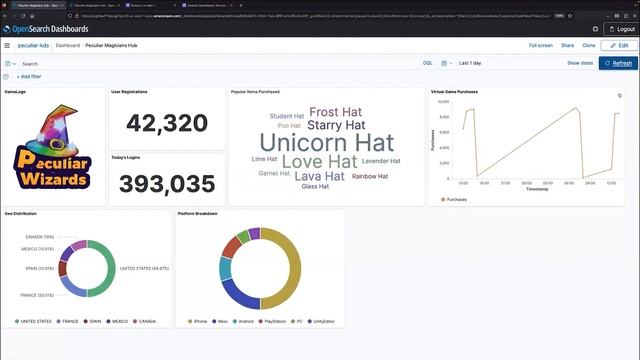
Task: Click the Clone menu item
Action: (x=589, y=45)
